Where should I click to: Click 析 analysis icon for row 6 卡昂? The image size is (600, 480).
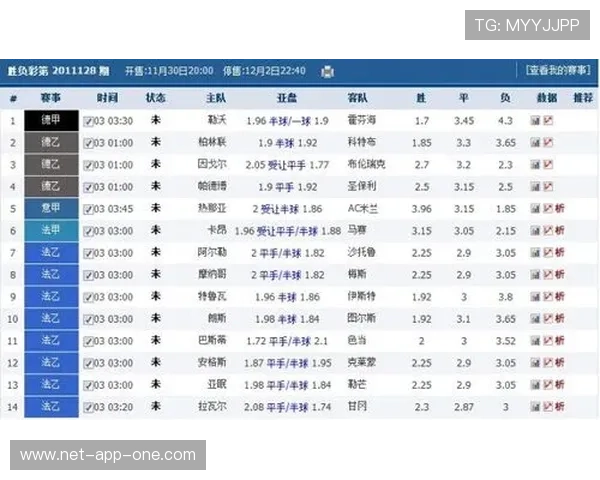560,231
